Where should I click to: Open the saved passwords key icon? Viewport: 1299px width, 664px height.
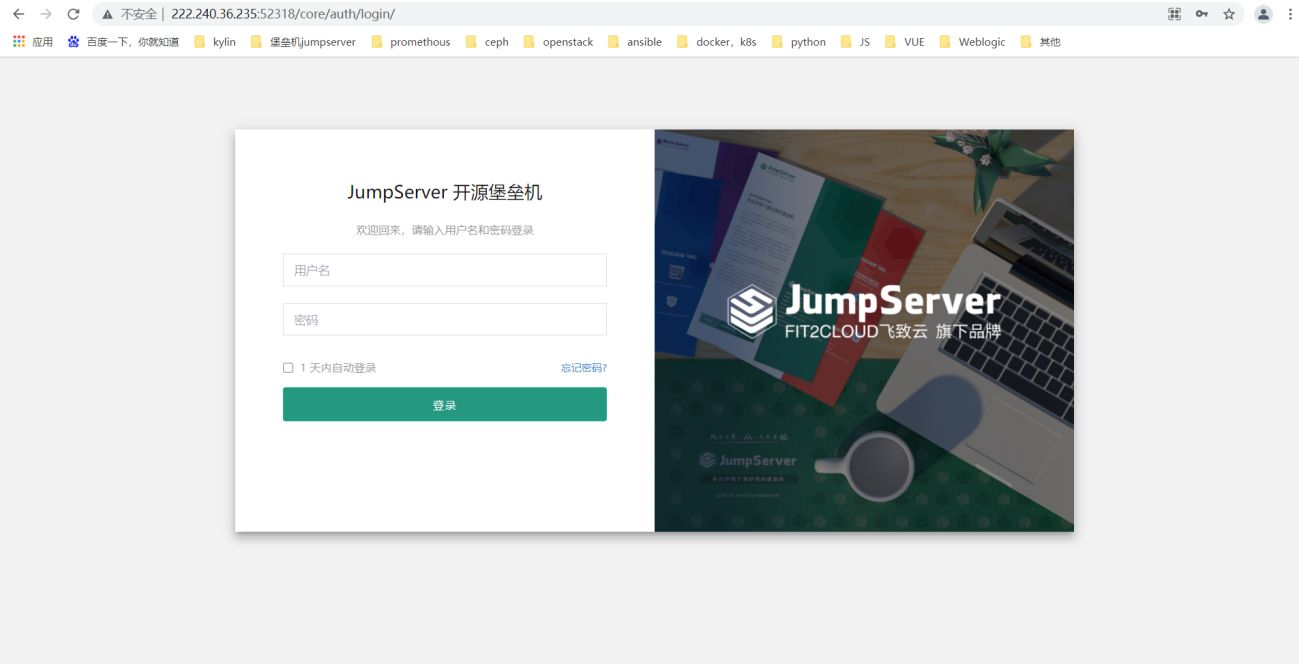click(x=1201, y=14)
